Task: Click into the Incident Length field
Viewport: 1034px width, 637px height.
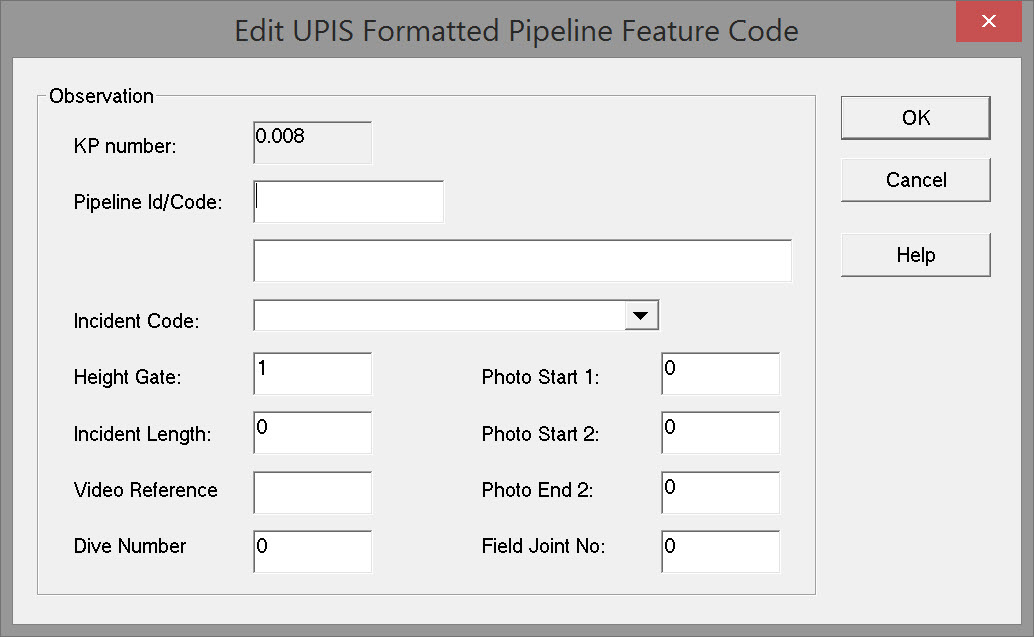Action: (313, 432)
